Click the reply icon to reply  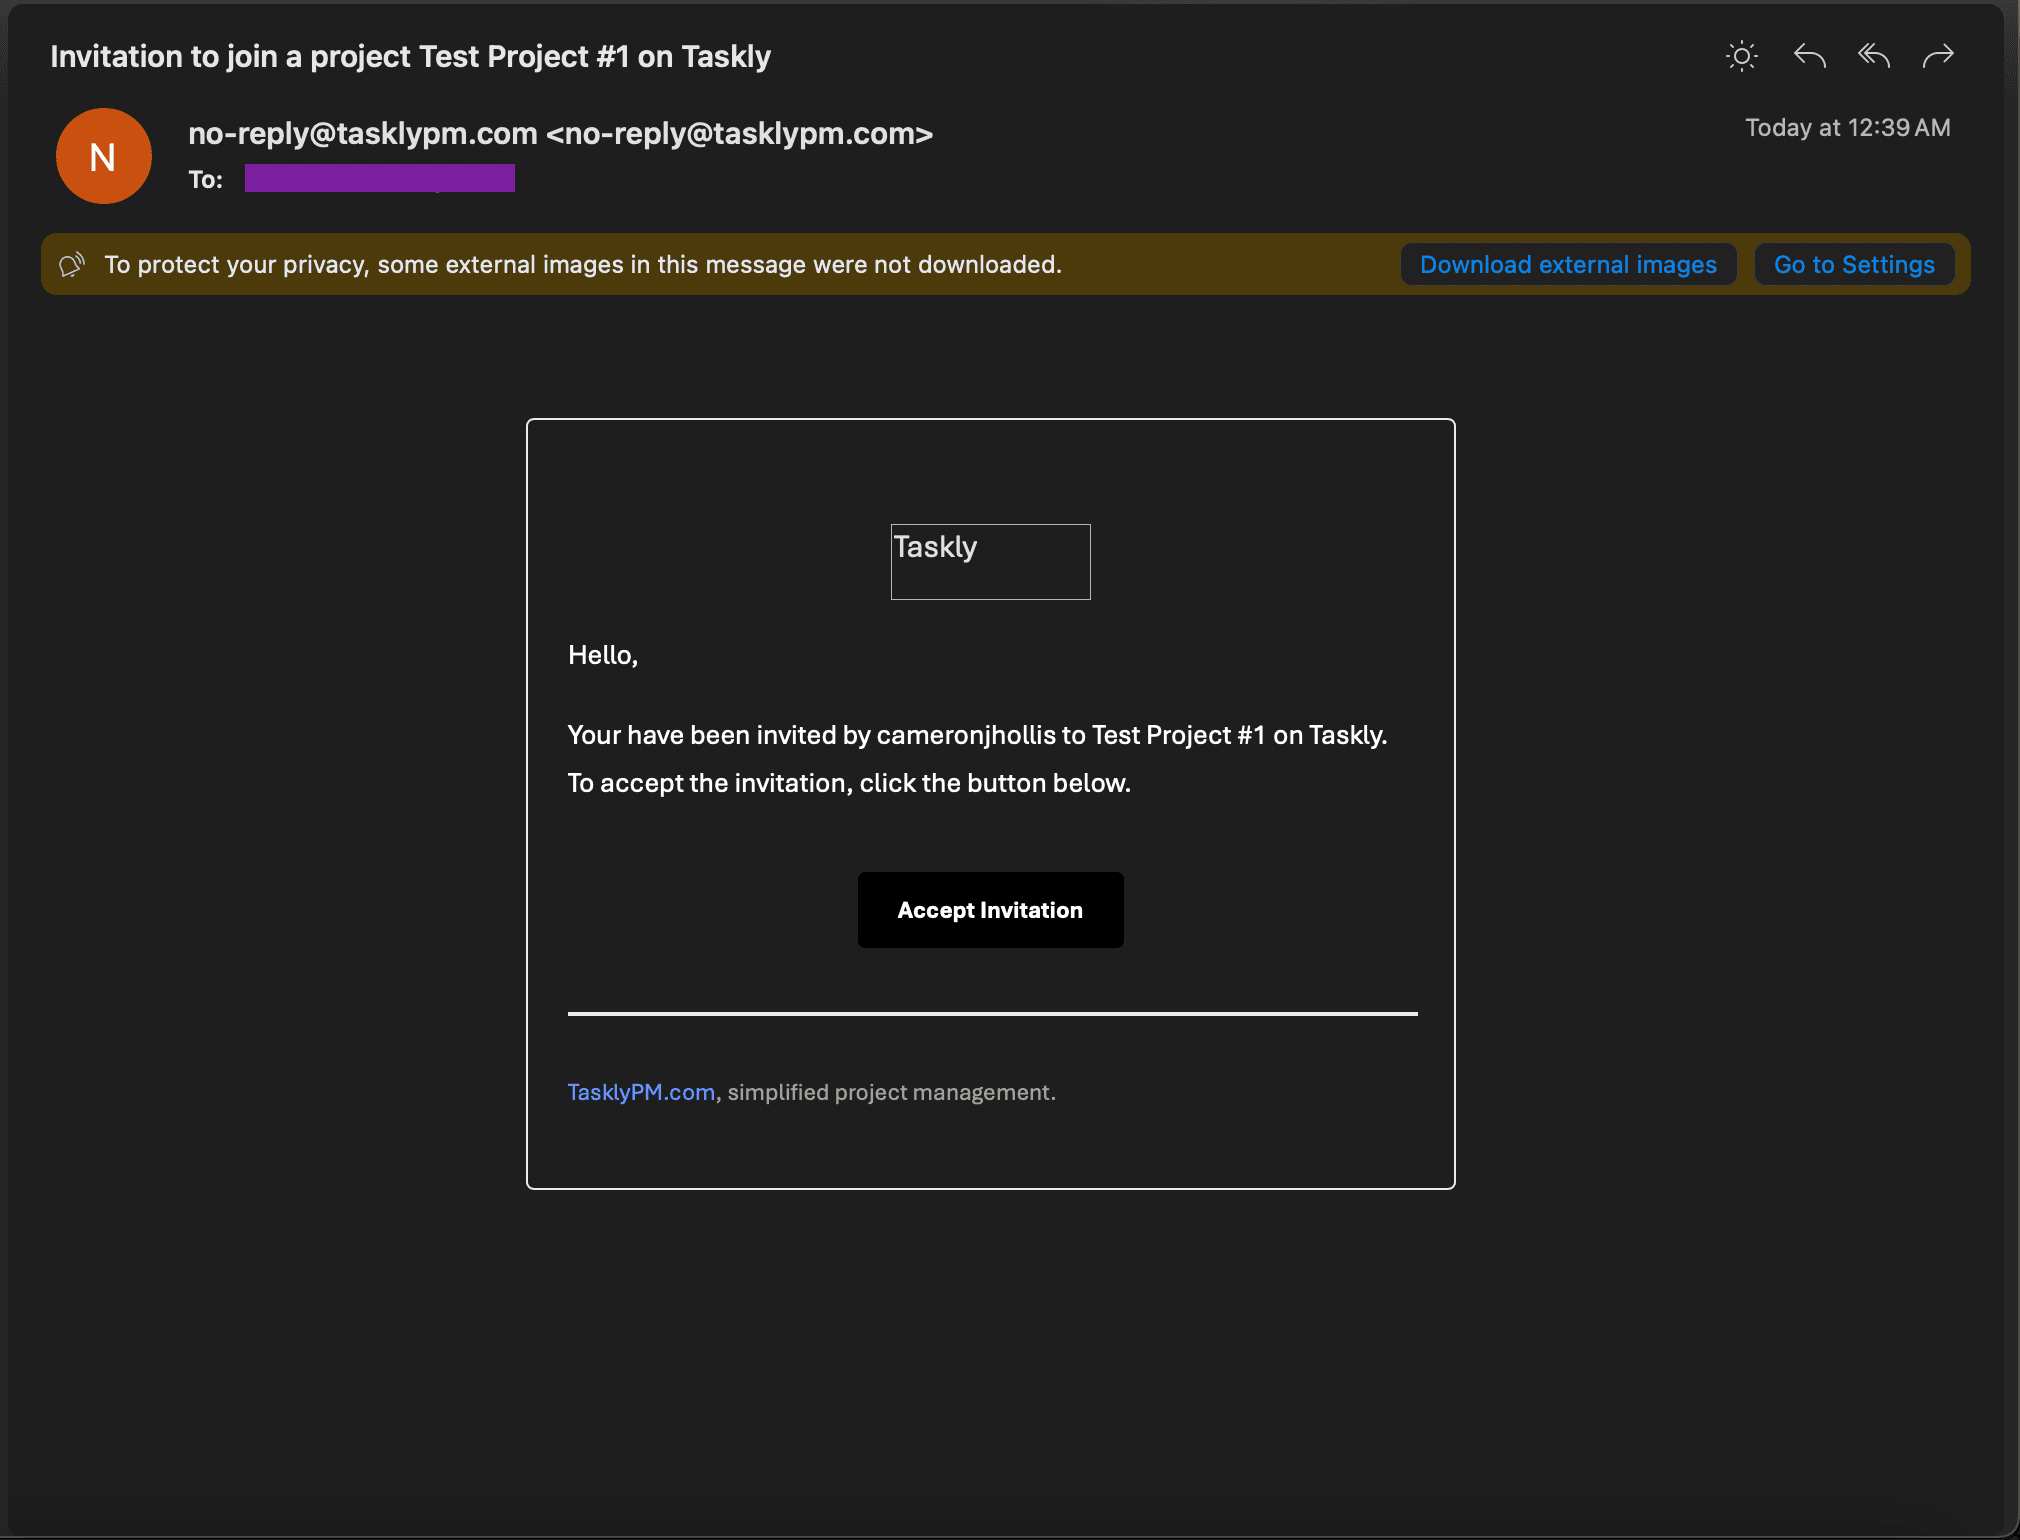tap(1810, 55)
